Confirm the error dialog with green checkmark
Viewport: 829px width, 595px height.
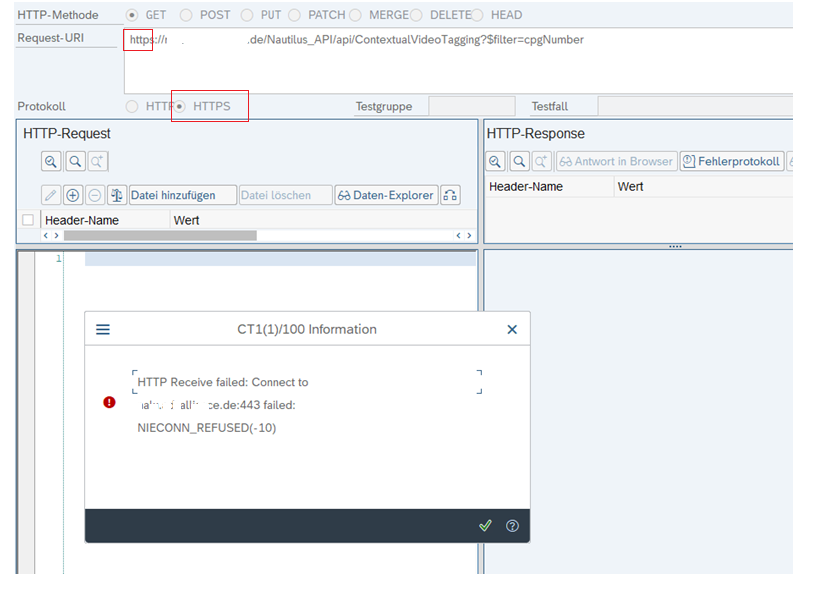[485, 526]
